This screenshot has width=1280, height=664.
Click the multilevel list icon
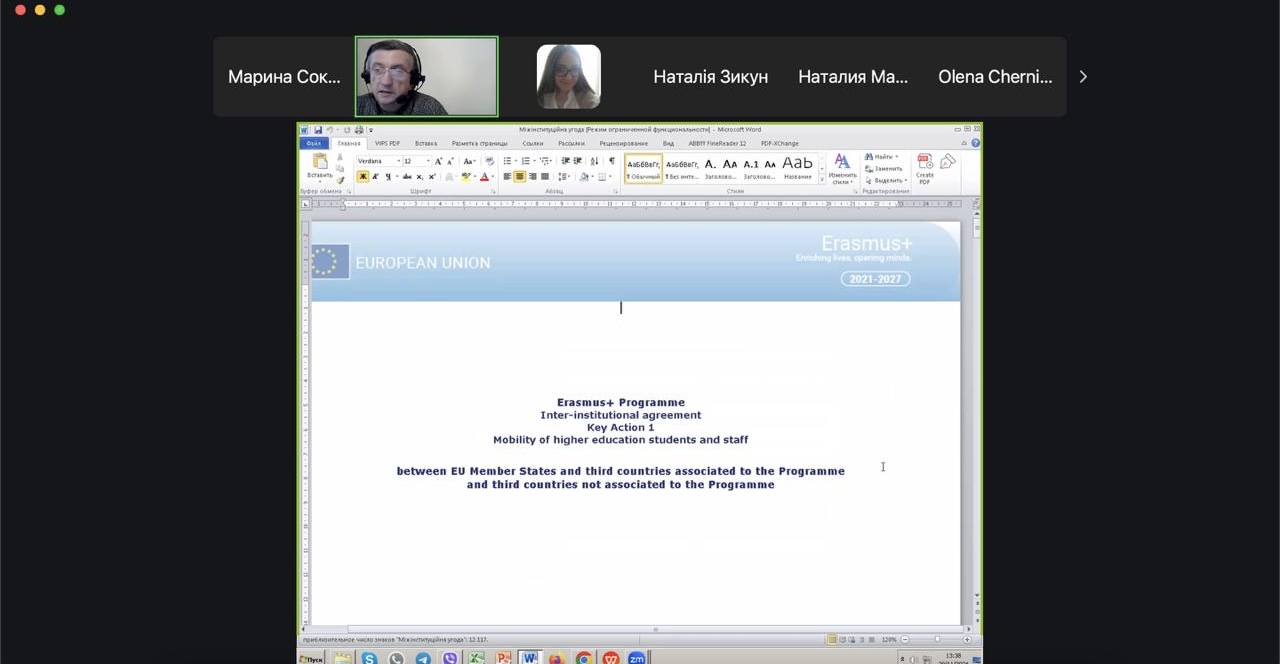(544, 161)
